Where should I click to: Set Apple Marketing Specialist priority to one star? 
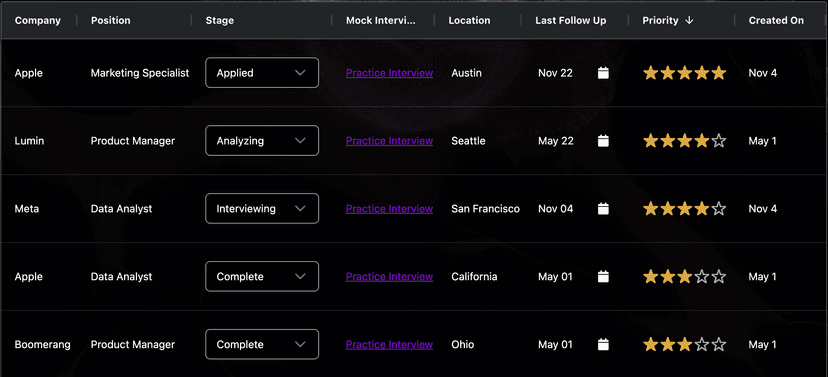click(x=651, y=73)
